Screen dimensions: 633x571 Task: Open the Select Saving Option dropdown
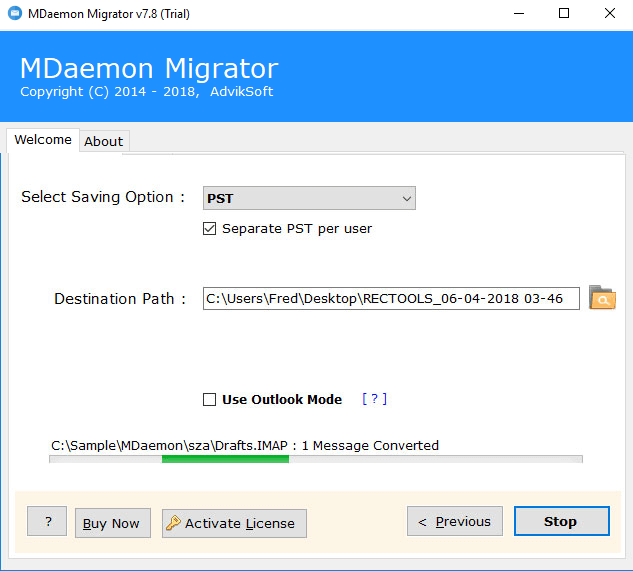tap(309, 198)
